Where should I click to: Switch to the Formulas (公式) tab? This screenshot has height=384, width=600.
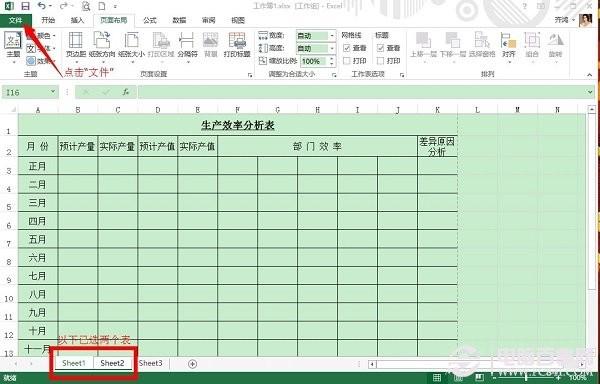[150, 20]
